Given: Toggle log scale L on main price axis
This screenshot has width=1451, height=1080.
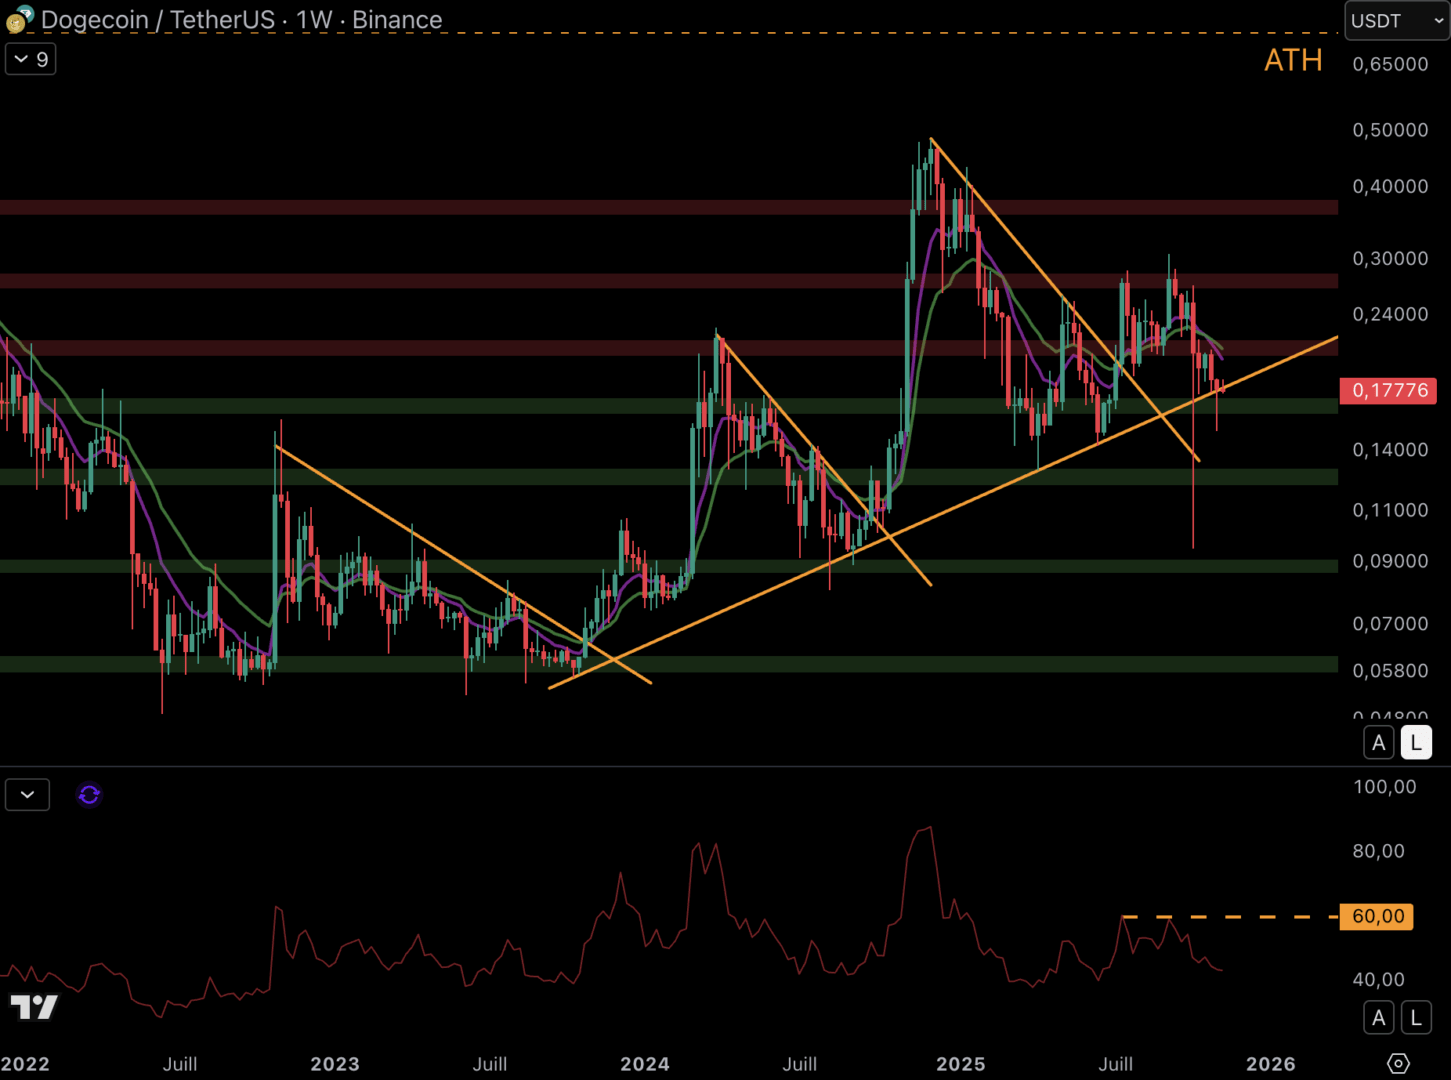Looking at the screenshot, I should (1416, 743).
